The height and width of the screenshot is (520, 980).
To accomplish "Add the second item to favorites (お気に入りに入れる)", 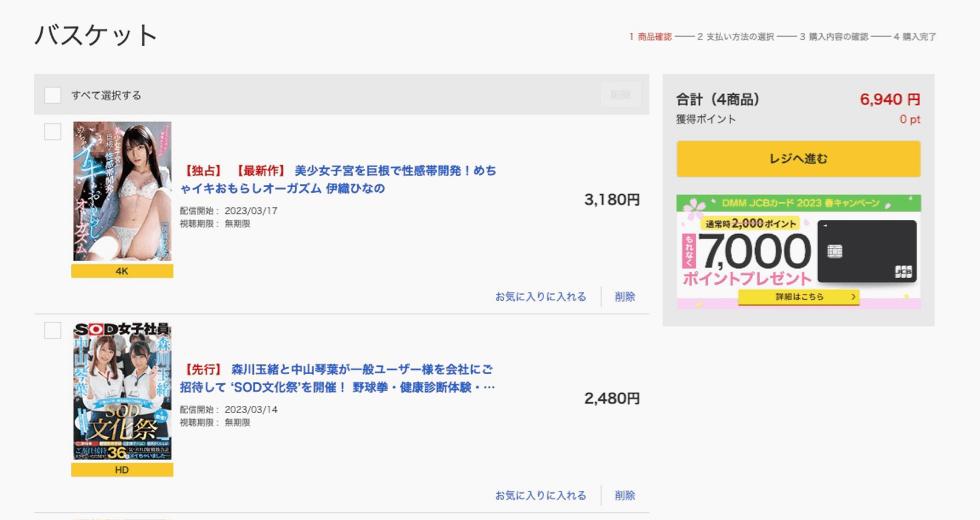I will (x=541, y=496).
